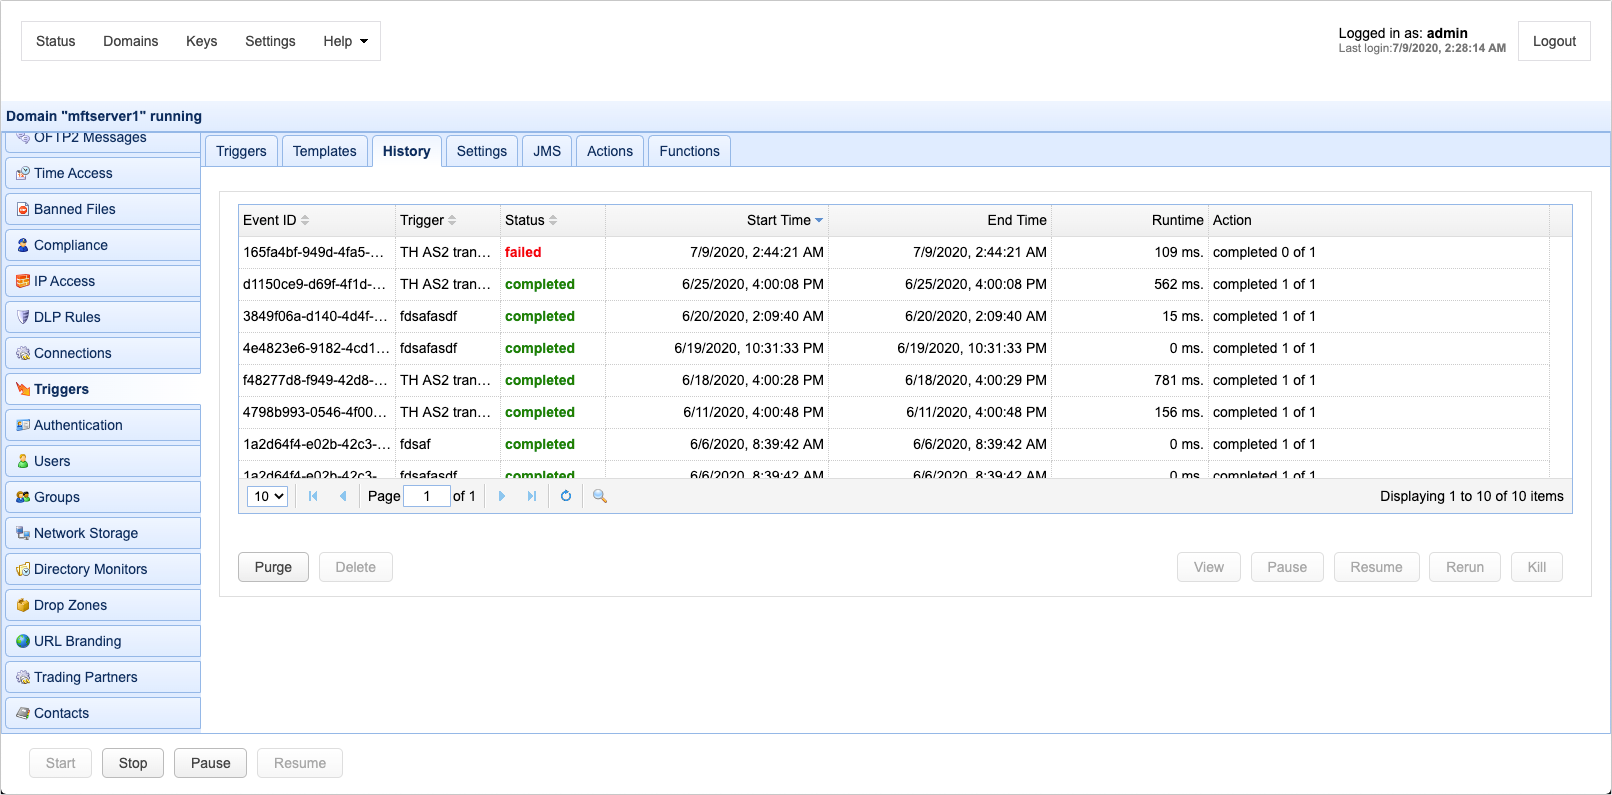The height and width of the screenshot is (795, 1612).
Task: Click the Delete button
Action: (356, 567)
